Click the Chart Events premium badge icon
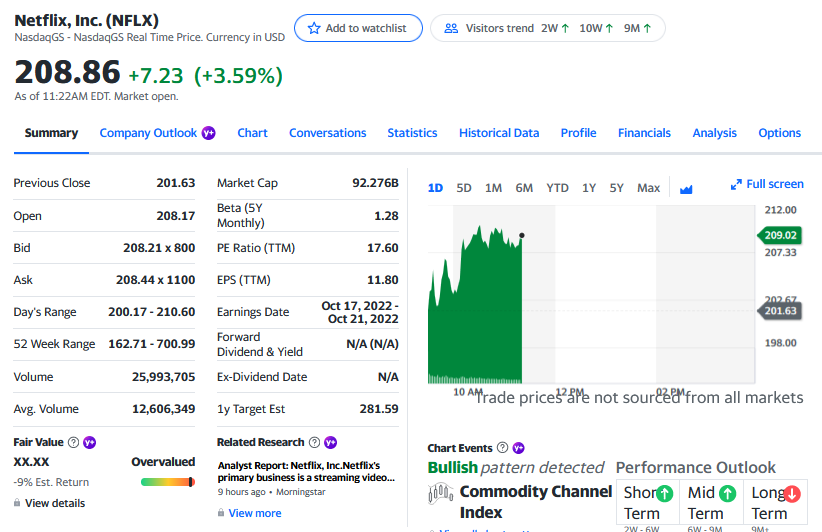Screen dimensions: 822x532 coord(518,448)
